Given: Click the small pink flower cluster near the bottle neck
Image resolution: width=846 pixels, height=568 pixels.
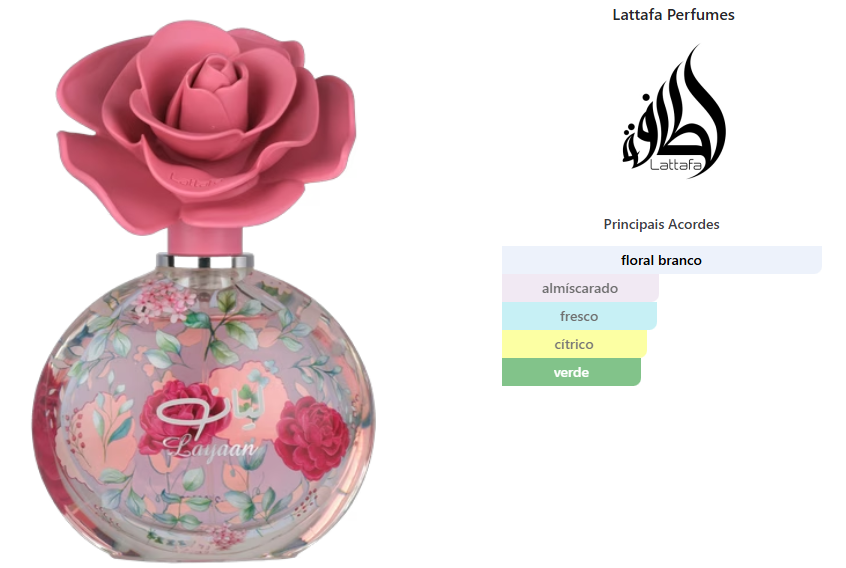Looking at the screenshot, I should 165,301.
